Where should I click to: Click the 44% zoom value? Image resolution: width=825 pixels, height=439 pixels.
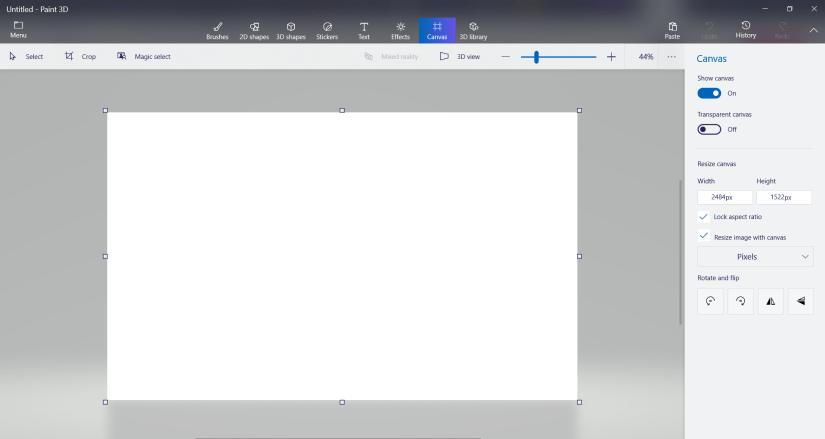(x=646, y=57)
